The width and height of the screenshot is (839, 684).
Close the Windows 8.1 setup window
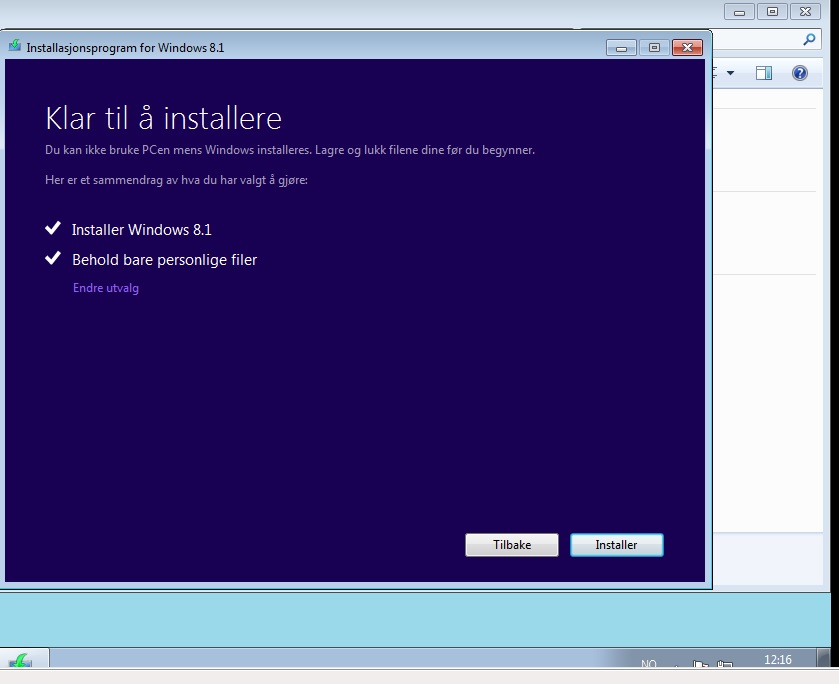687,48
